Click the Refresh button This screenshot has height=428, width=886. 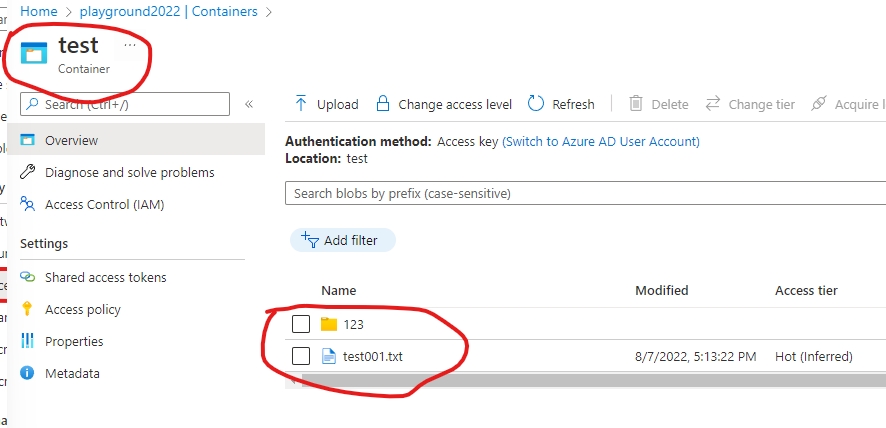pyautogui.click(x=561, y=104)
